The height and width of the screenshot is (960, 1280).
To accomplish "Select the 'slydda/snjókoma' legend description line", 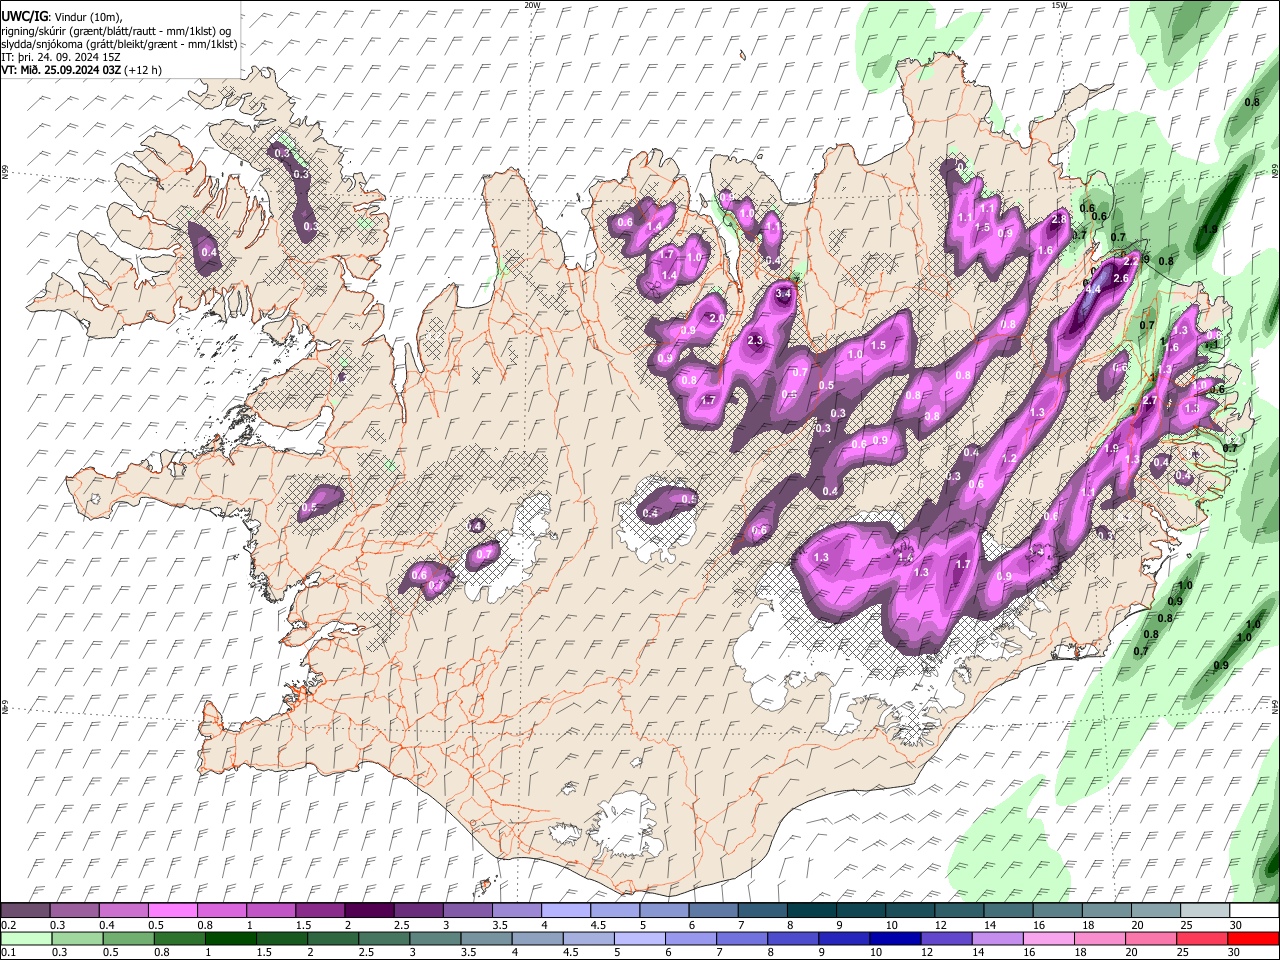I will 119,43.
